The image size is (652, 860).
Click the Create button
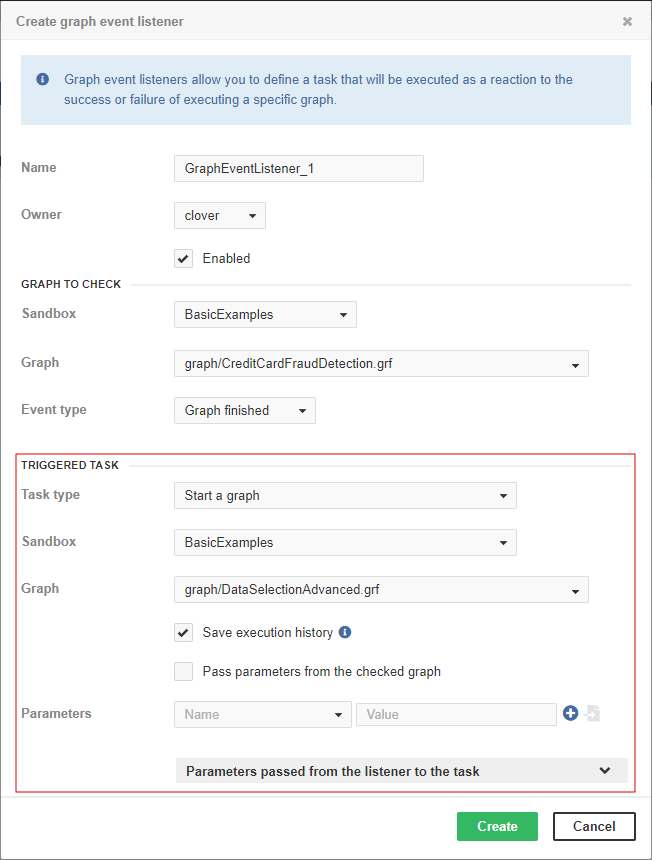pos(497,826)
